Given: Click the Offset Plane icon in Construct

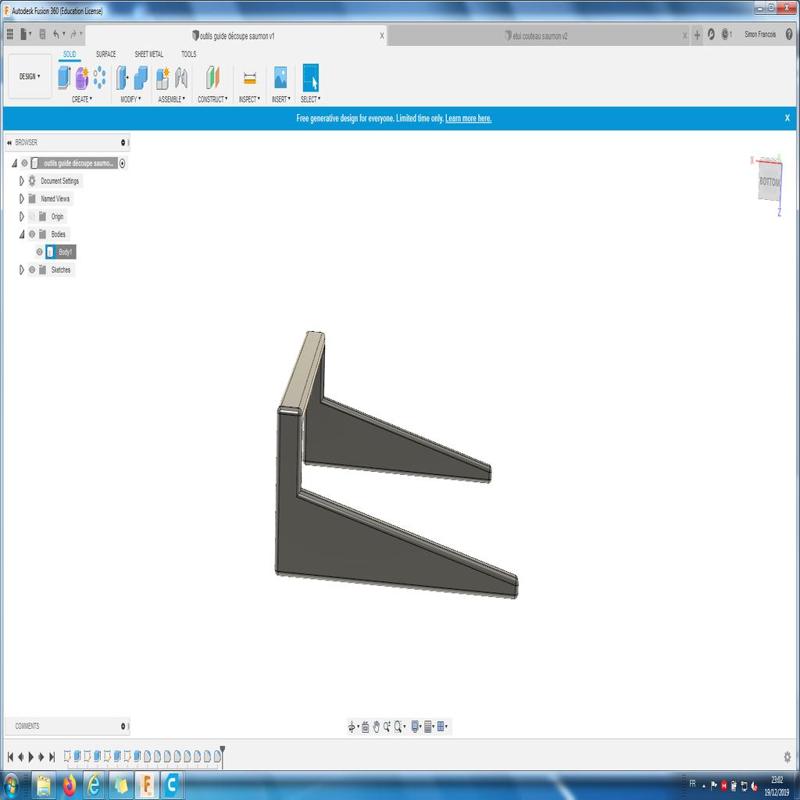Looking at the screenshot, I should [213, 78].
